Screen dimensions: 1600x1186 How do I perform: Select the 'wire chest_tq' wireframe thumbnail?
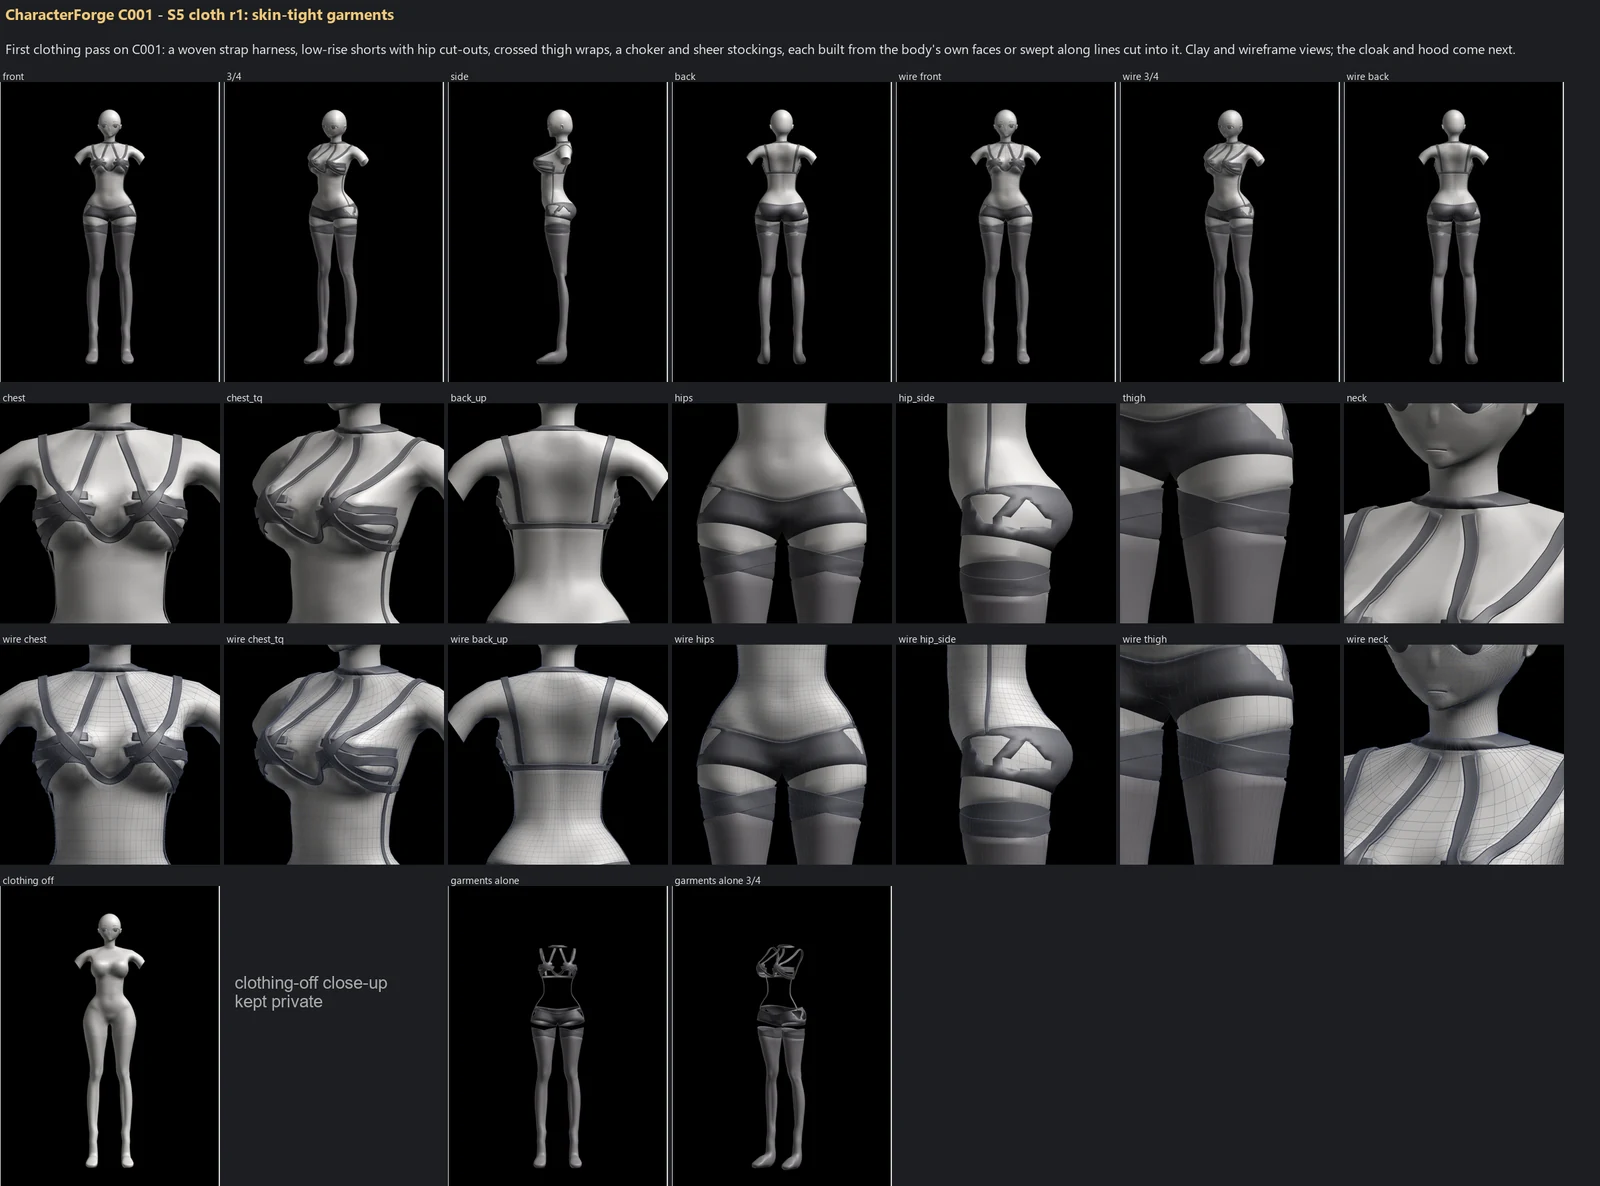334,755
